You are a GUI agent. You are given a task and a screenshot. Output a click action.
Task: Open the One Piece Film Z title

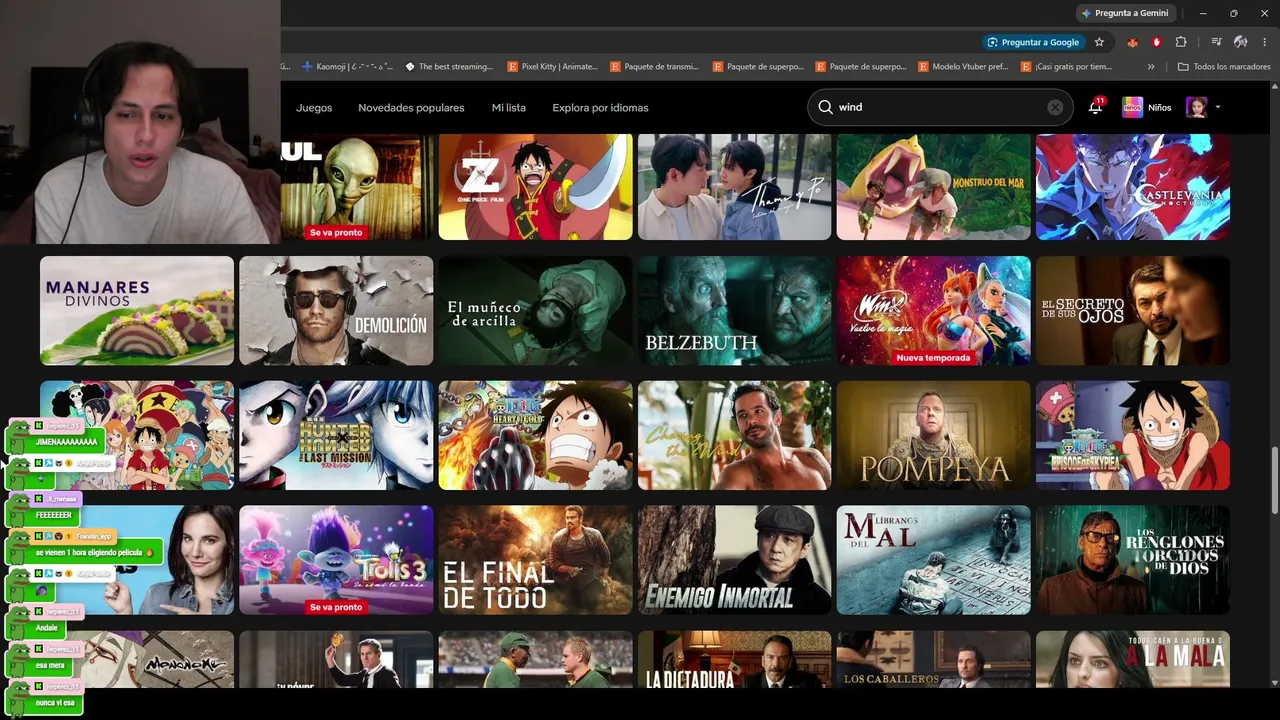tap(535, 187)
